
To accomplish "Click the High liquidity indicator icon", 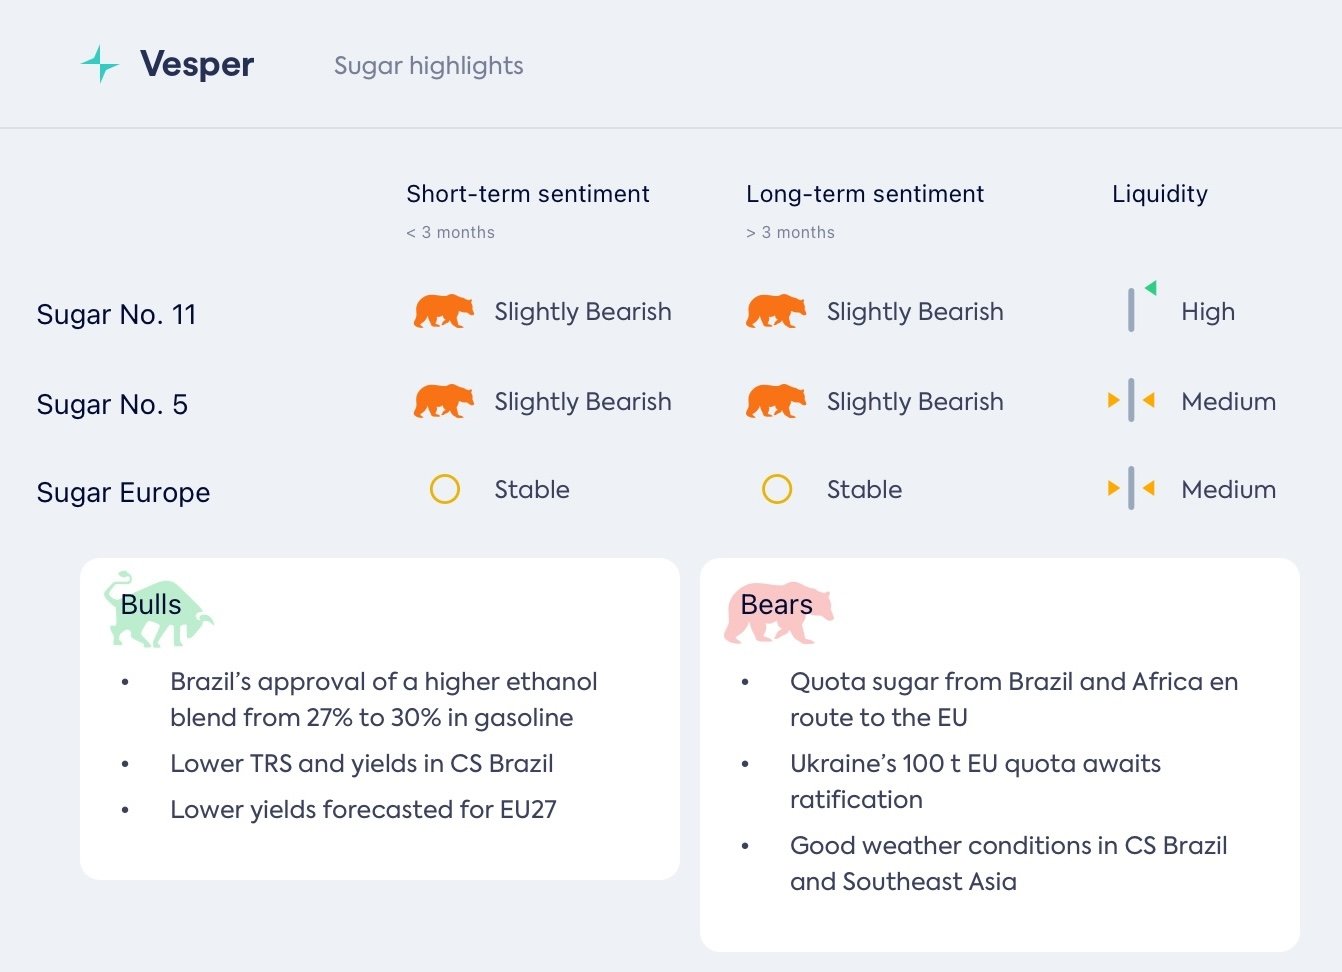I will tap(1137, 307).
